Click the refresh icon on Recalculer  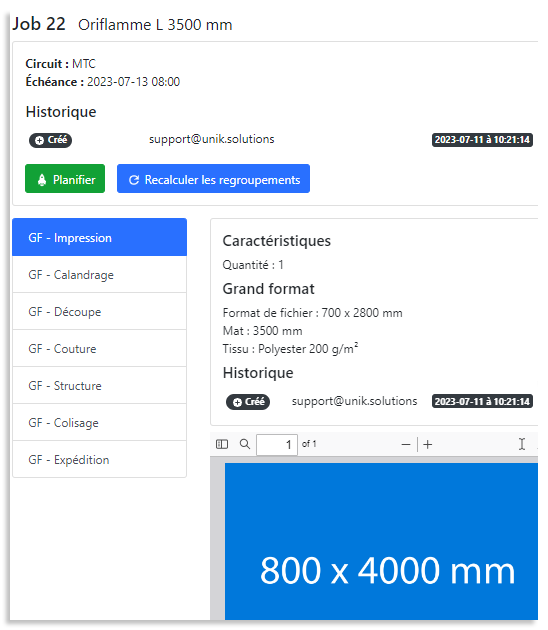click(x=134, y=180)
